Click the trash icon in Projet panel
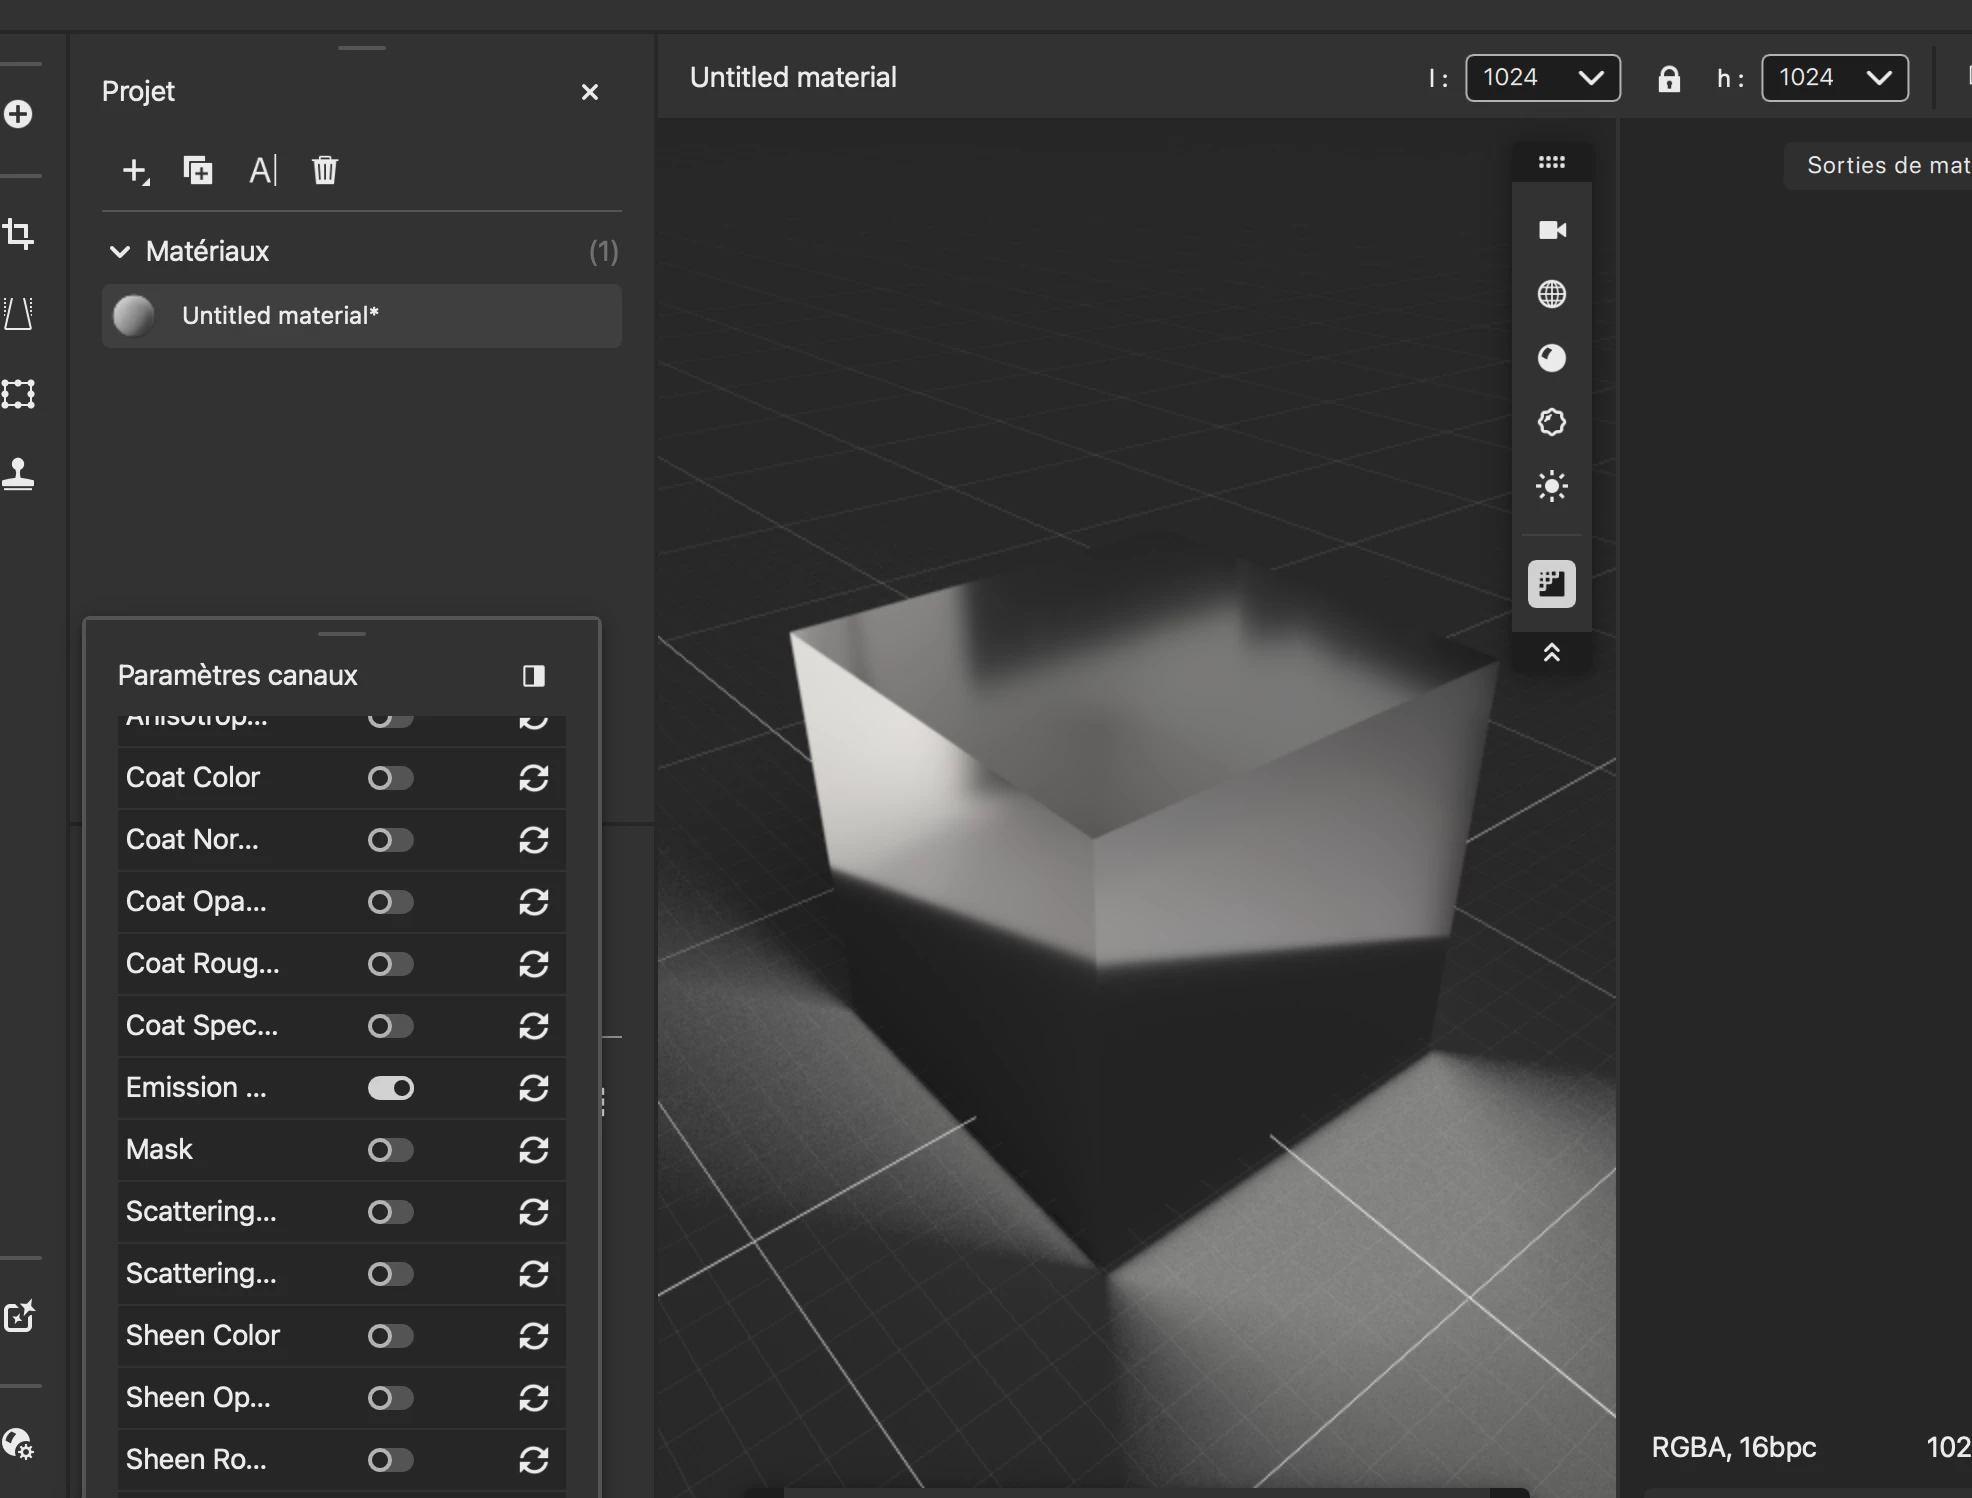This screenshot has height=1498, width=1972. click(325, 170)
